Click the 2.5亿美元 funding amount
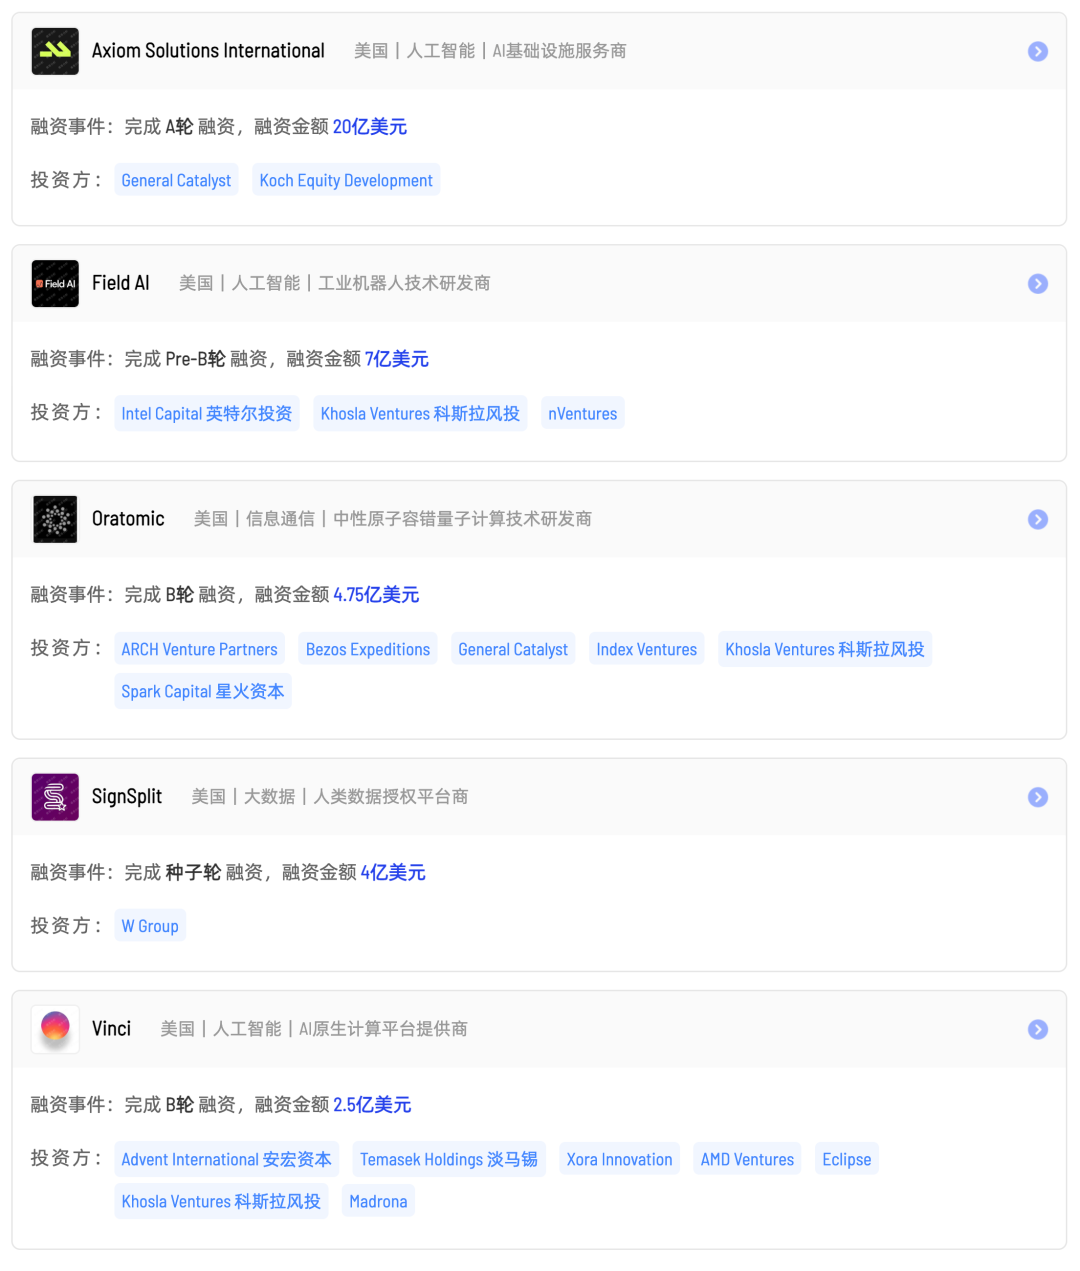Viewport: 1080px width, 1271px height. (x=372, y=1104)
